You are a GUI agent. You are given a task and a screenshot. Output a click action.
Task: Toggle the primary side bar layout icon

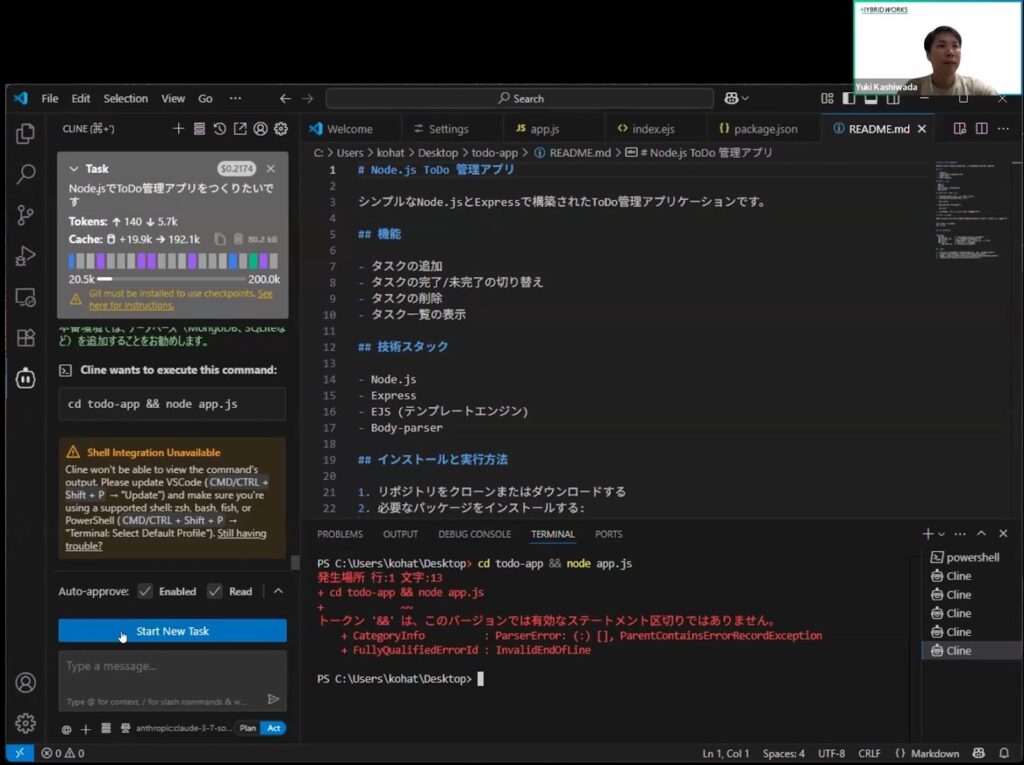pos(849,99)
